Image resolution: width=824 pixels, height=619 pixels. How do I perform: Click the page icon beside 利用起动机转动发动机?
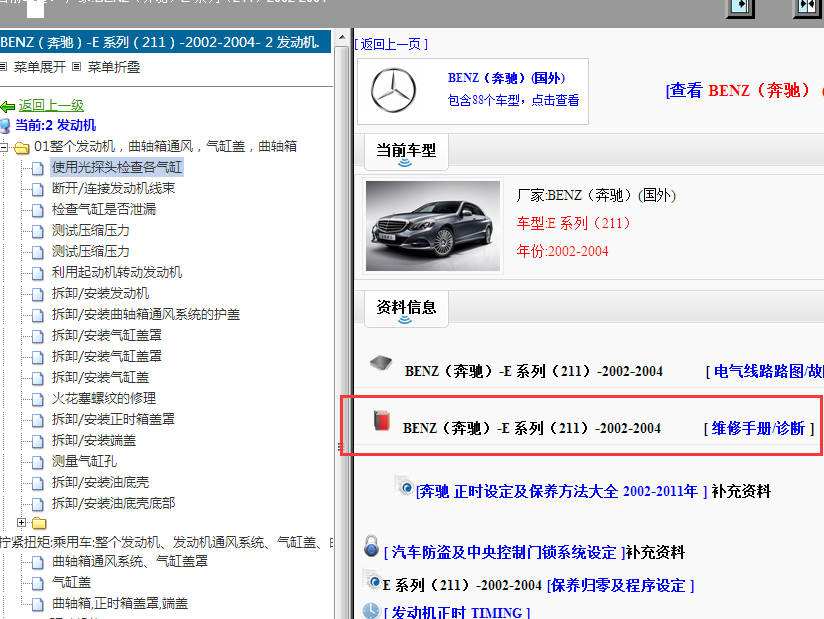[x=37, y=274]
